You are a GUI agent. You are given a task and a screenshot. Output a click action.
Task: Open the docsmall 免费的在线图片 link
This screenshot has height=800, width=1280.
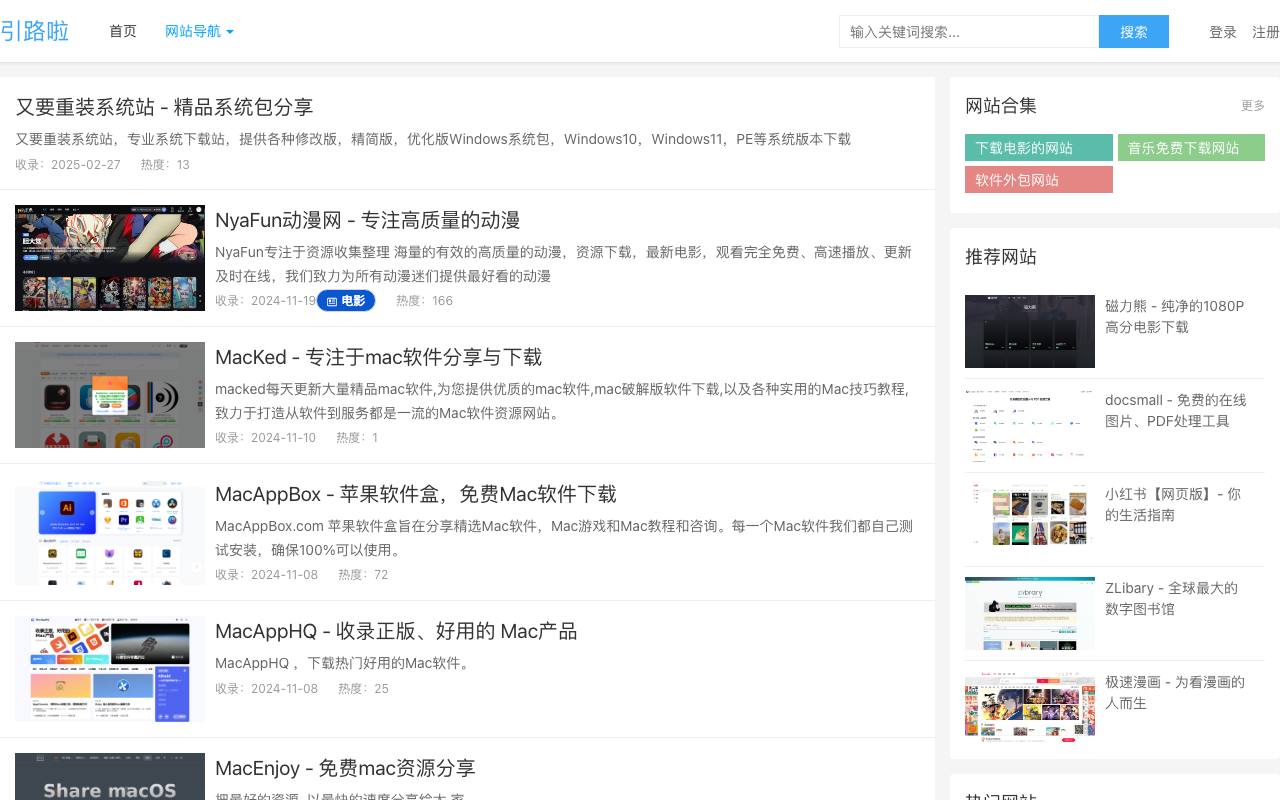(1176, 410)
